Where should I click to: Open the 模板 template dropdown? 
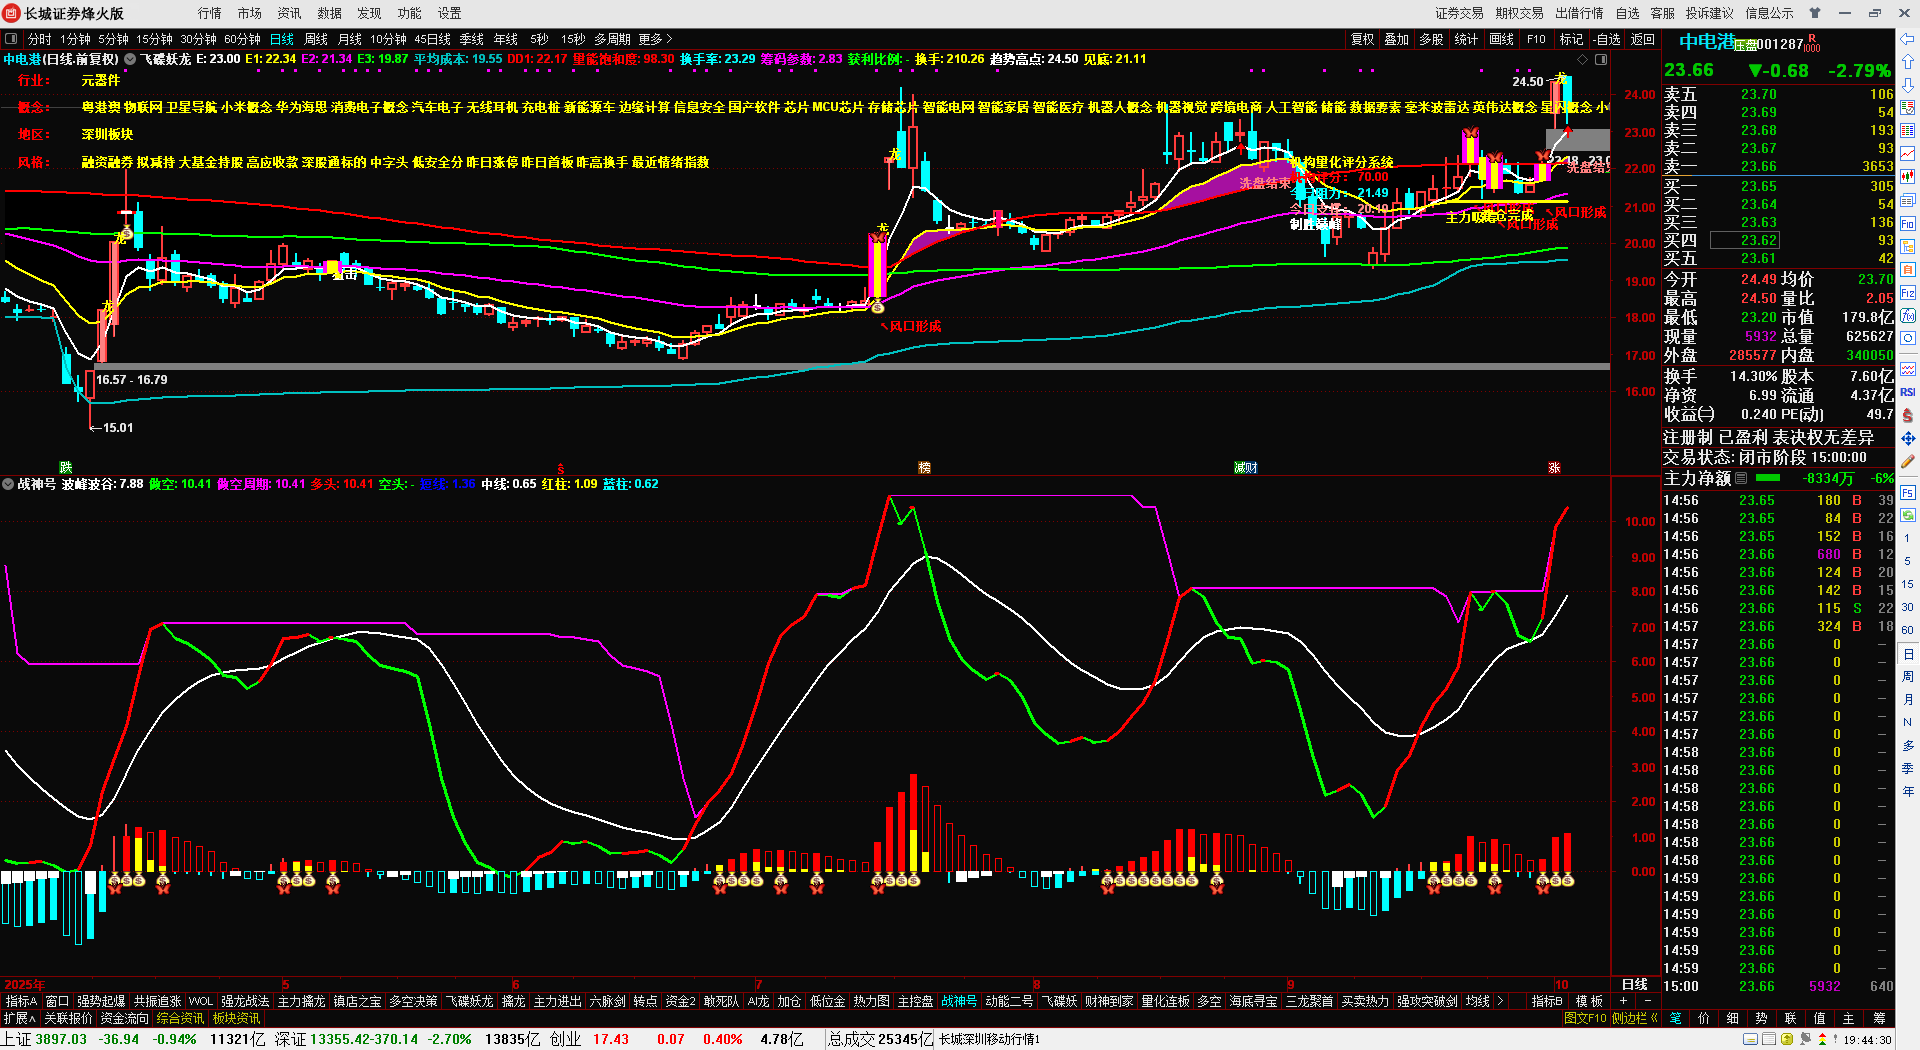tap(1589, 1001)
